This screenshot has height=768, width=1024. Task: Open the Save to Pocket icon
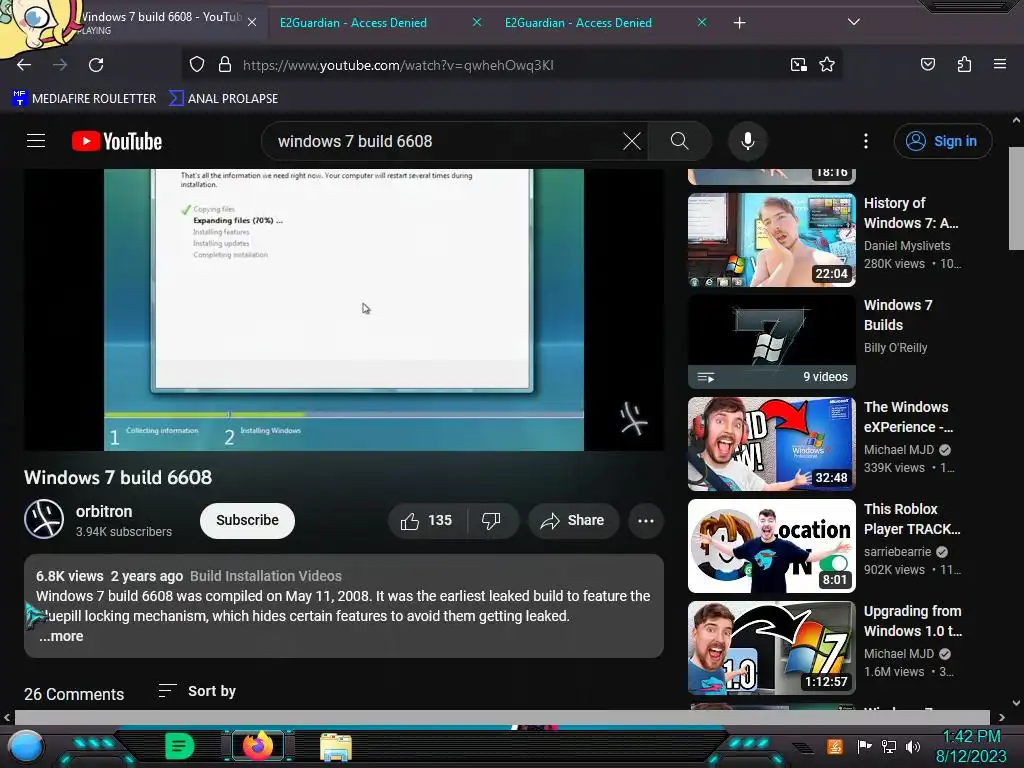click(927, 65)
